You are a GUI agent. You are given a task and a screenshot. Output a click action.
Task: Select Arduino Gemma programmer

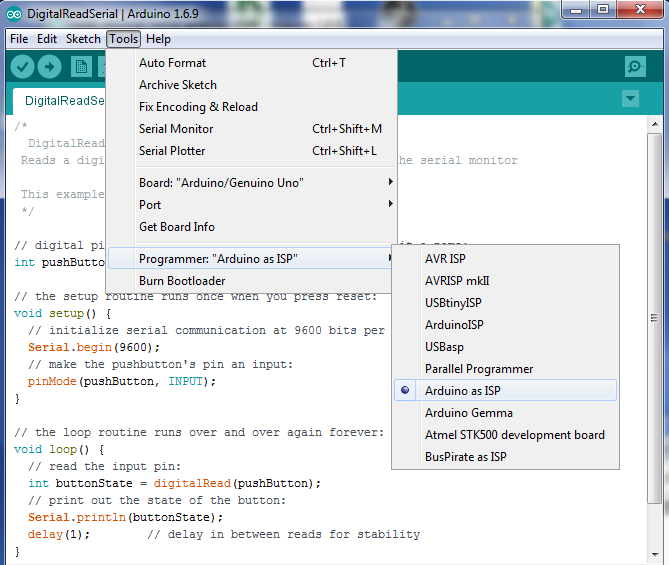(505, 413)
